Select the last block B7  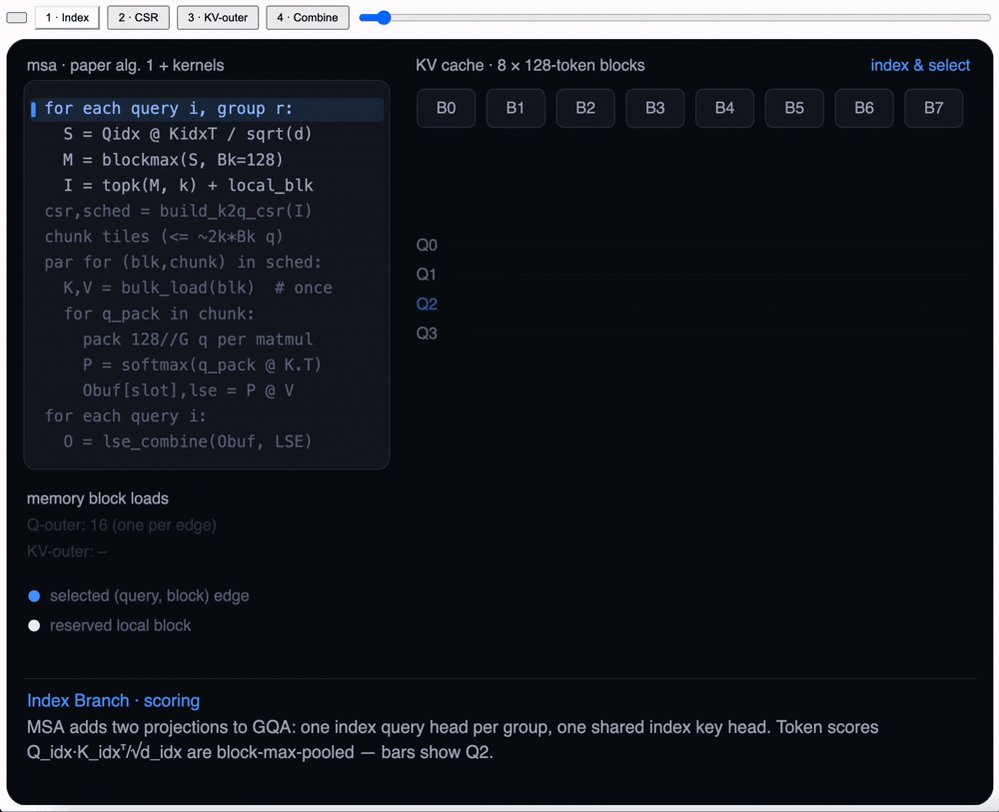[x=934, y=108]
